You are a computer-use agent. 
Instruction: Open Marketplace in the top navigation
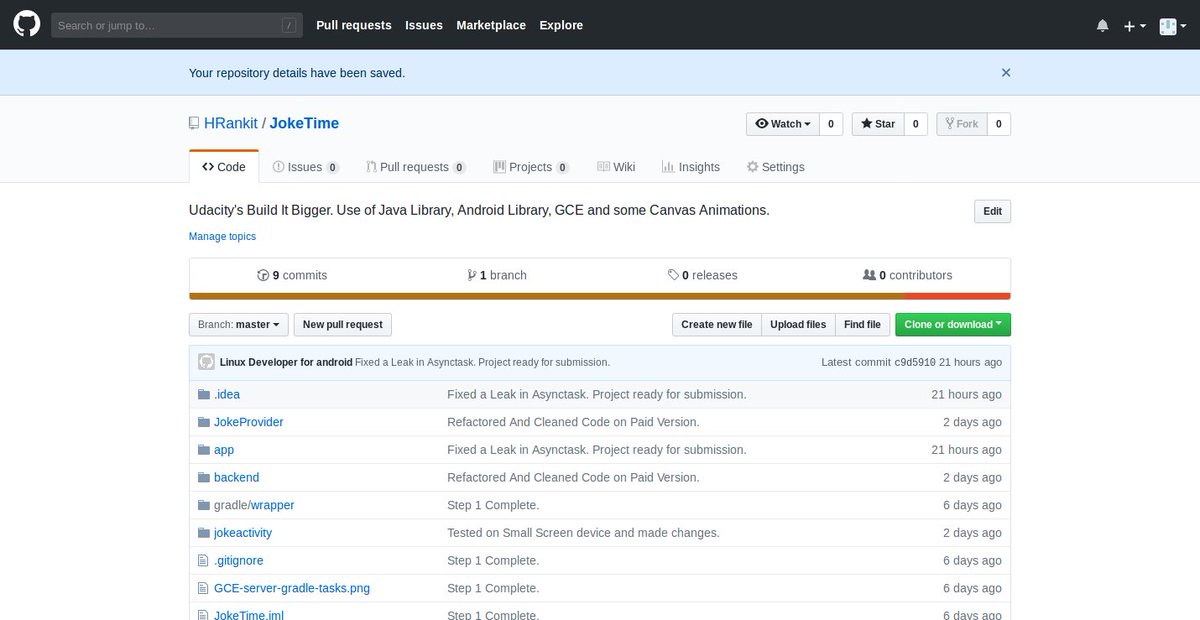point(491,25)
